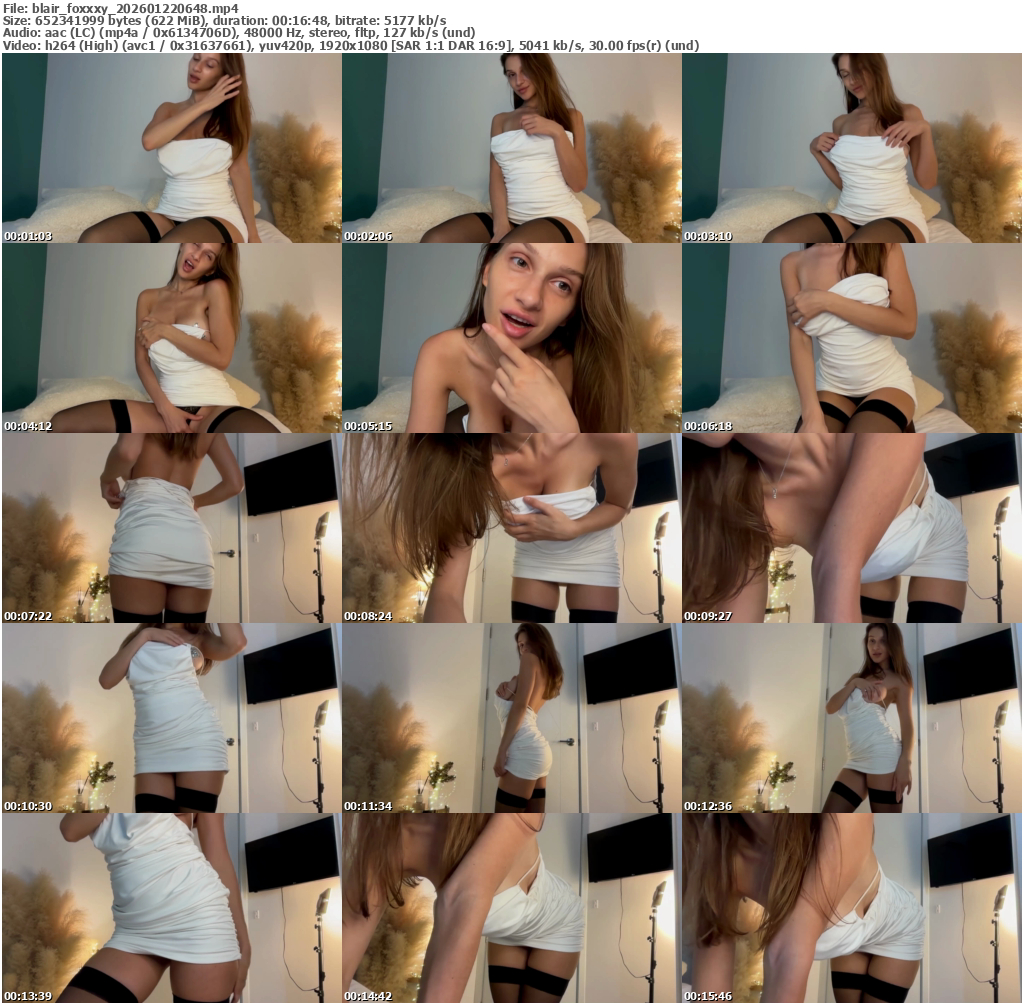Click the 'aac (LC)' audio codec text
Image resolution: width=1024 pixels, height=1003 pixels.
point(70,33)
